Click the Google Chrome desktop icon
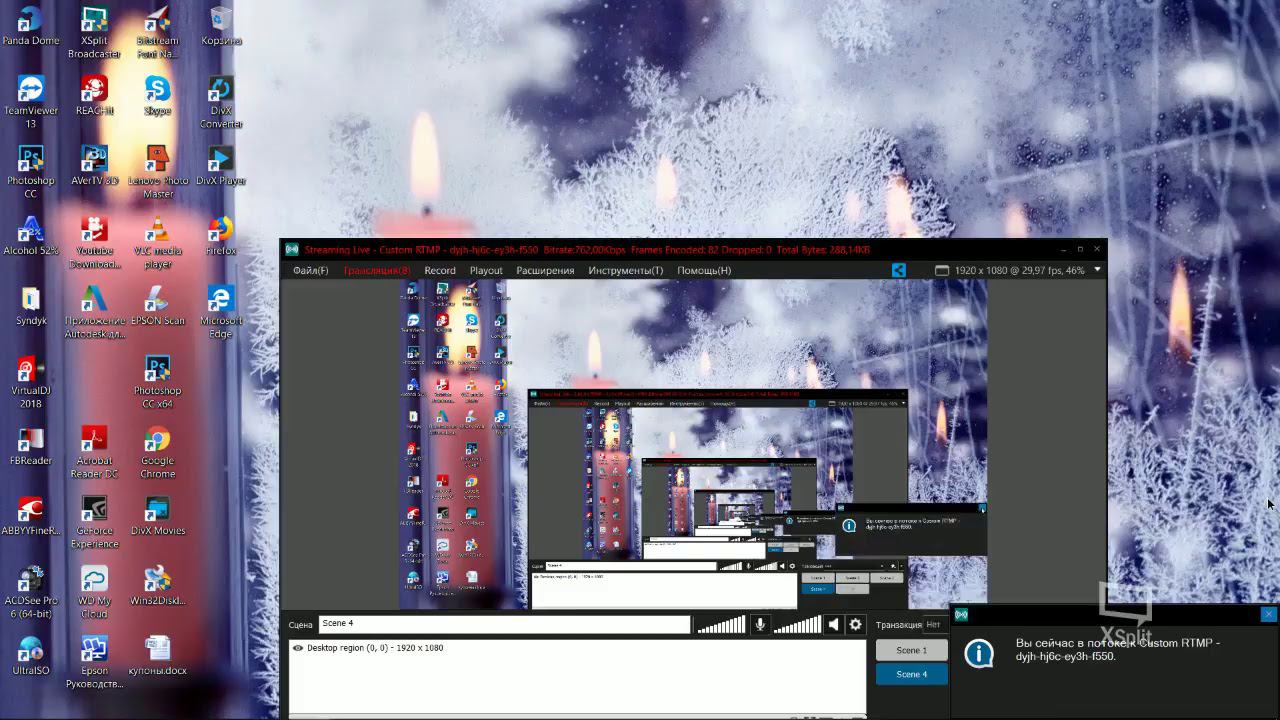Screen dimensions: 1280x720 [157, 453]
